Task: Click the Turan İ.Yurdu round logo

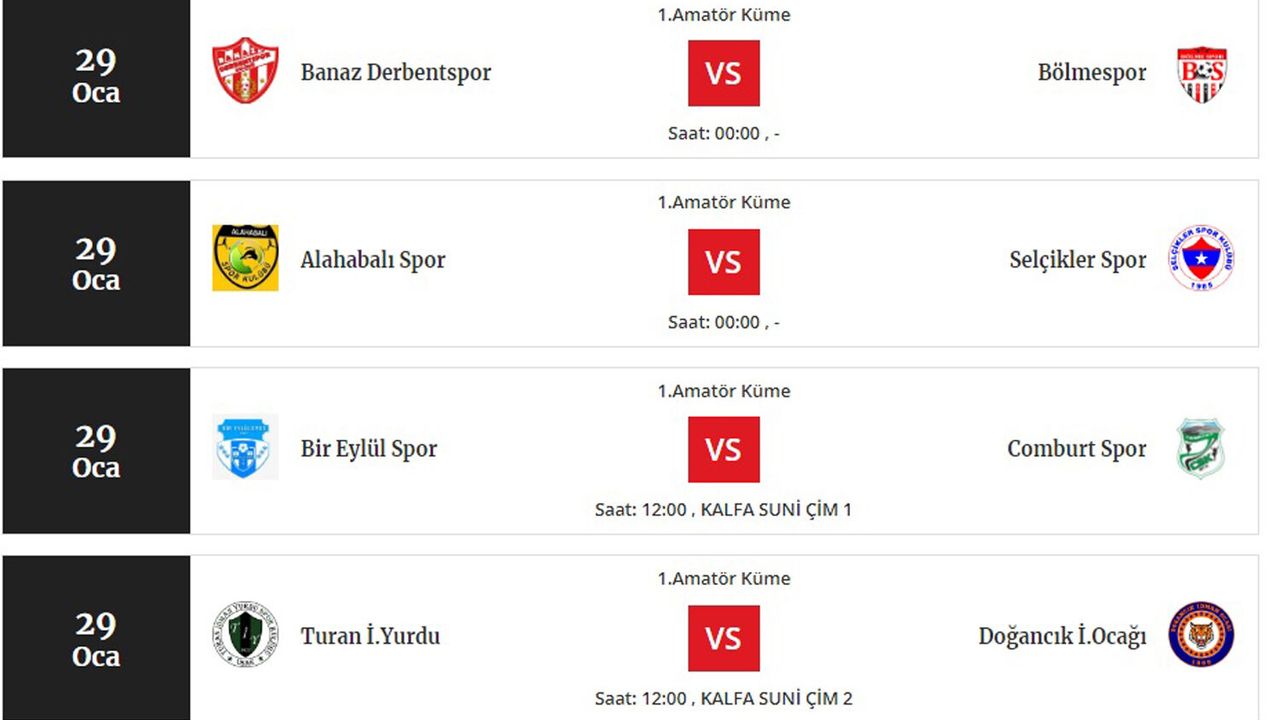Action: pos(245,635)
